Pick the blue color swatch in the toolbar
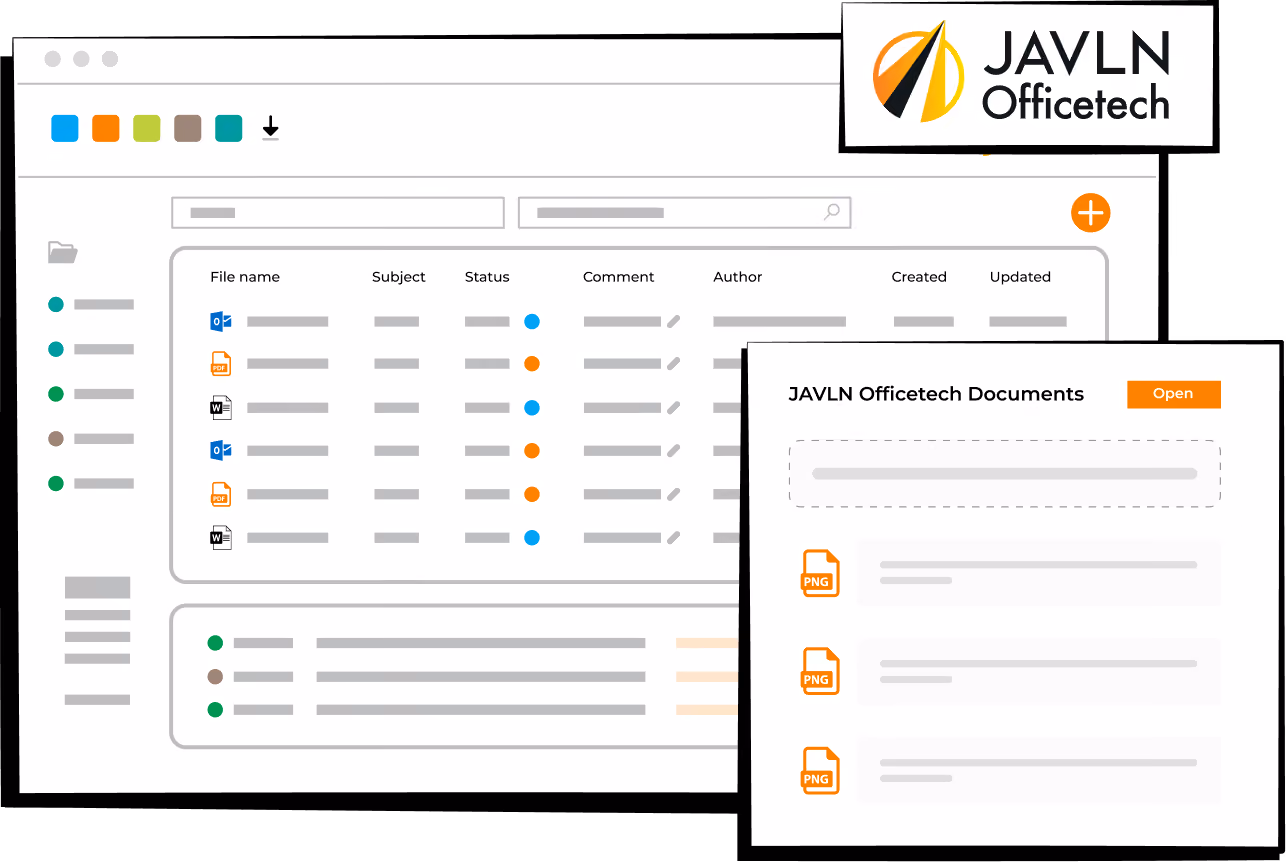 65,128
